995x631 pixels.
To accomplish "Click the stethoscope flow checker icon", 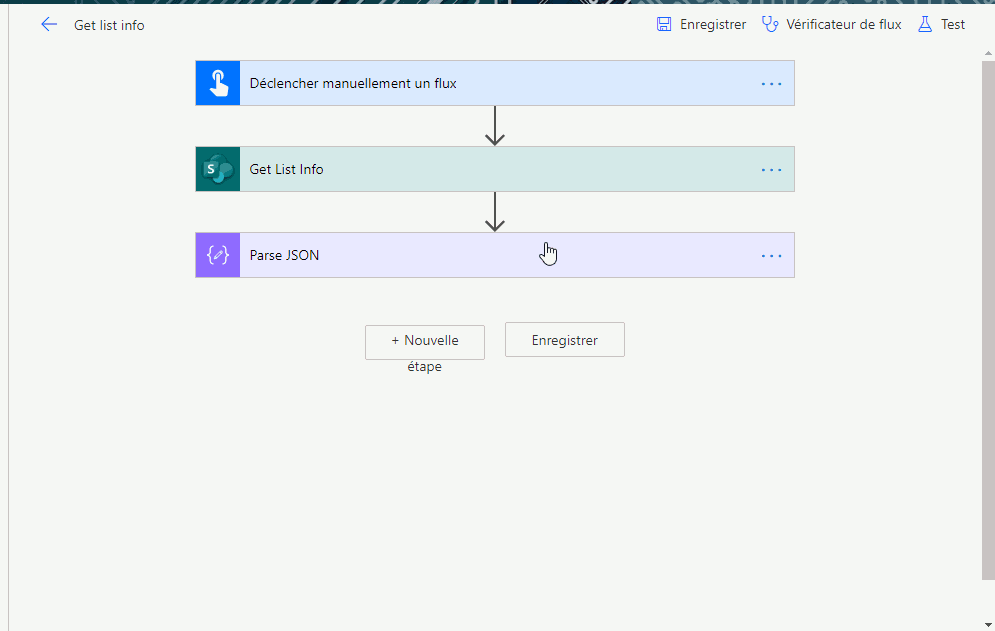I will (770, 24).
